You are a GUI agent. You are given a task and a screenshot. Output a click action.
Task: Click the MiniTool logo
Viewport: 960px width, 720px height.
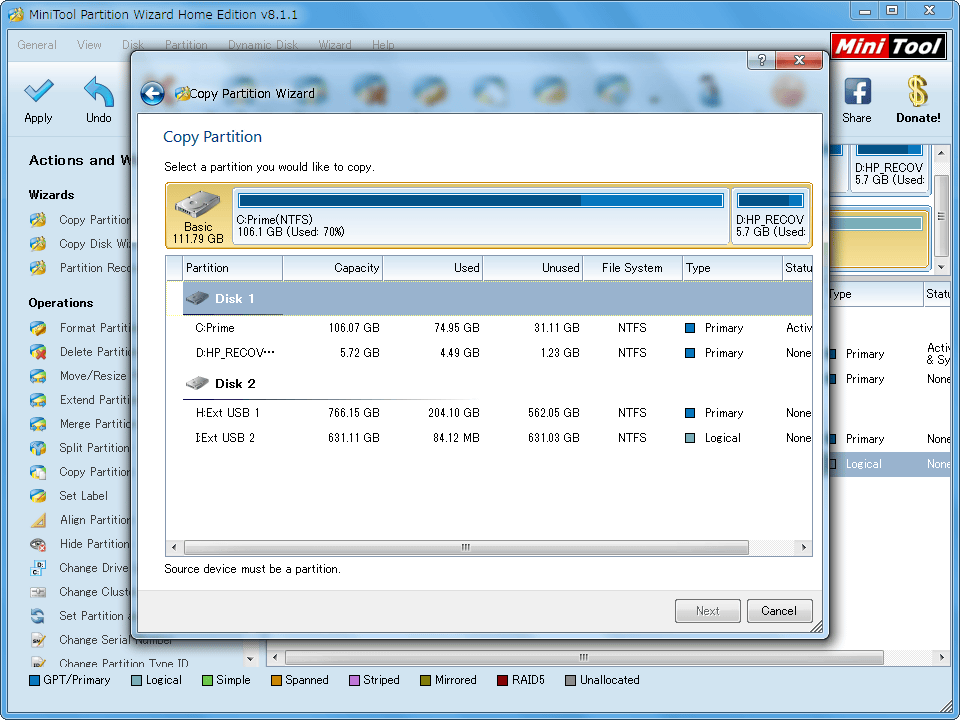point(888,47)
